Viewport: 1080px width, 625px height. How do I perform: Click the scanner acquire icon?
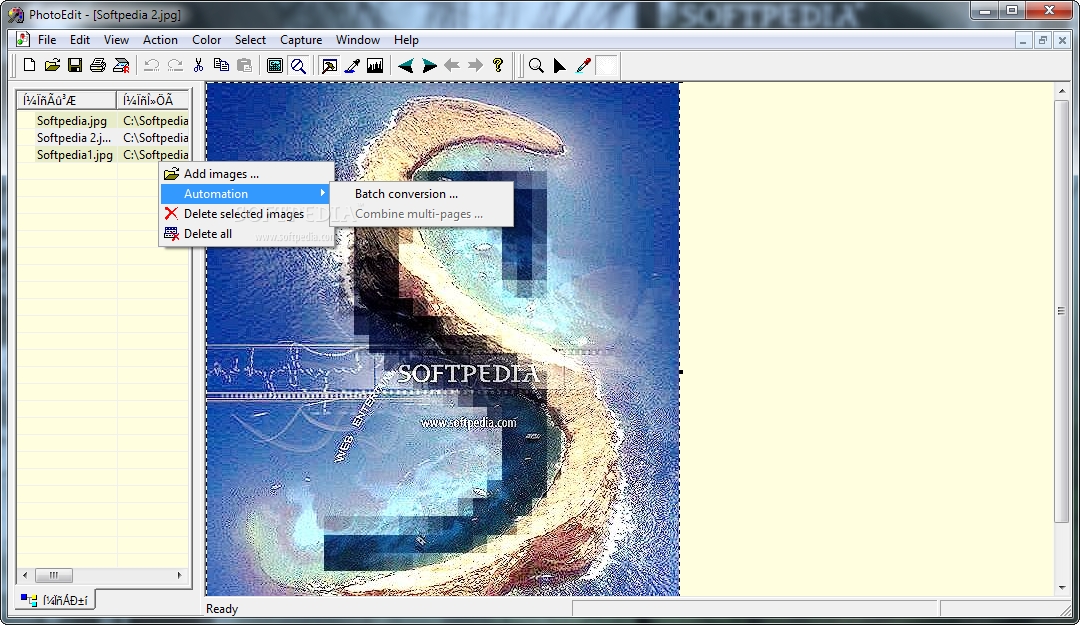pyautogui.click(x=121, y=65)
